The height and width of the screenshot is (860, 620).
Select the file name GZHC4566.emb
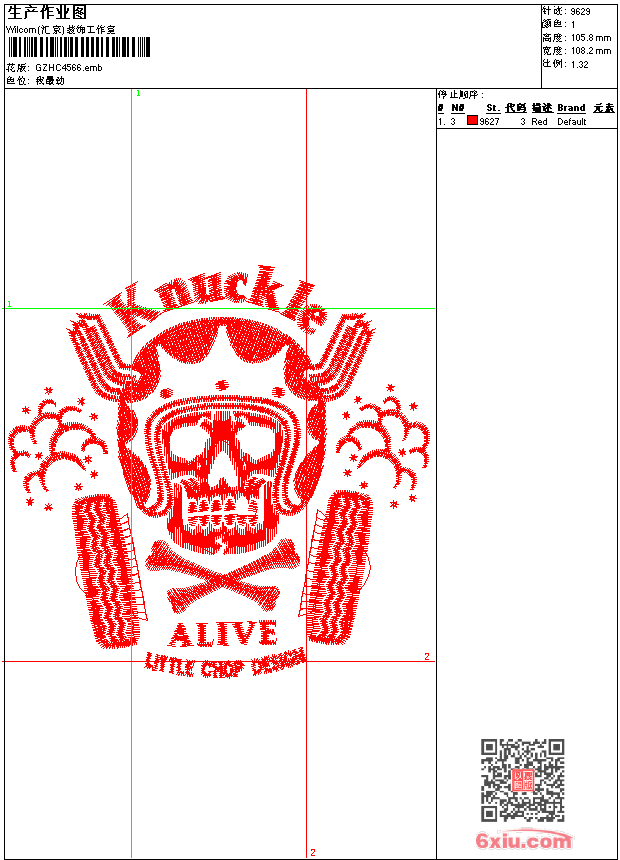coord(69,67)
